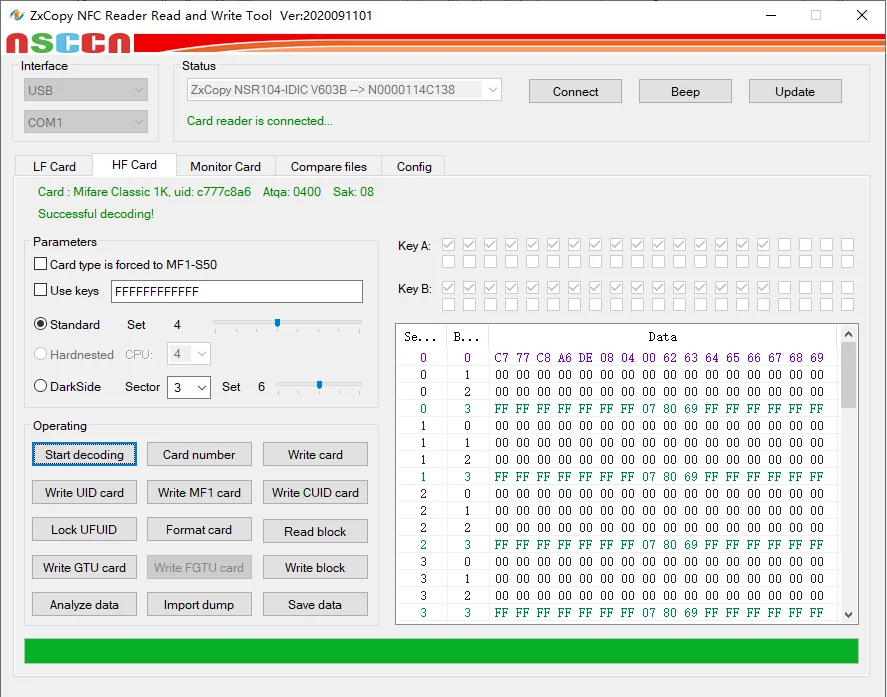The width and height of the screenshot is (887, 697).
Task: Click Write CUID card
Action: 315,492
